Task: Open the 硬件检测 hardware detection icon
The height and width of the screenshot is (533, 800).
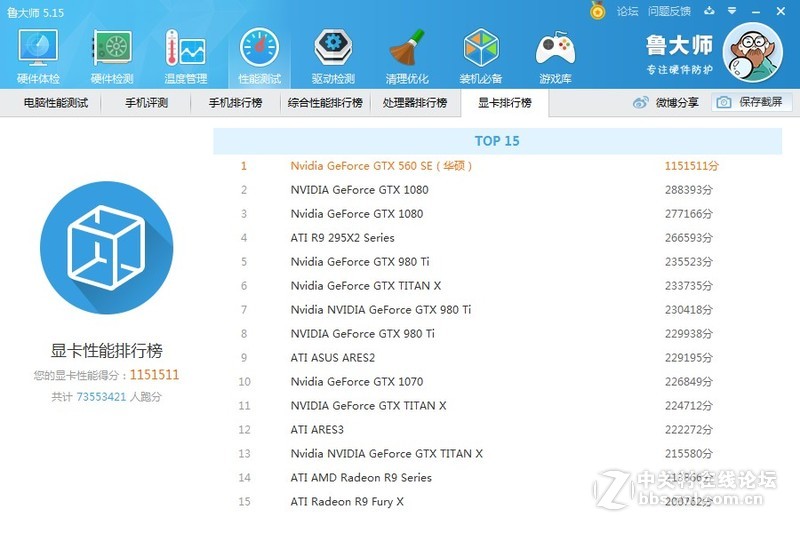Action: tap(112, 56)
